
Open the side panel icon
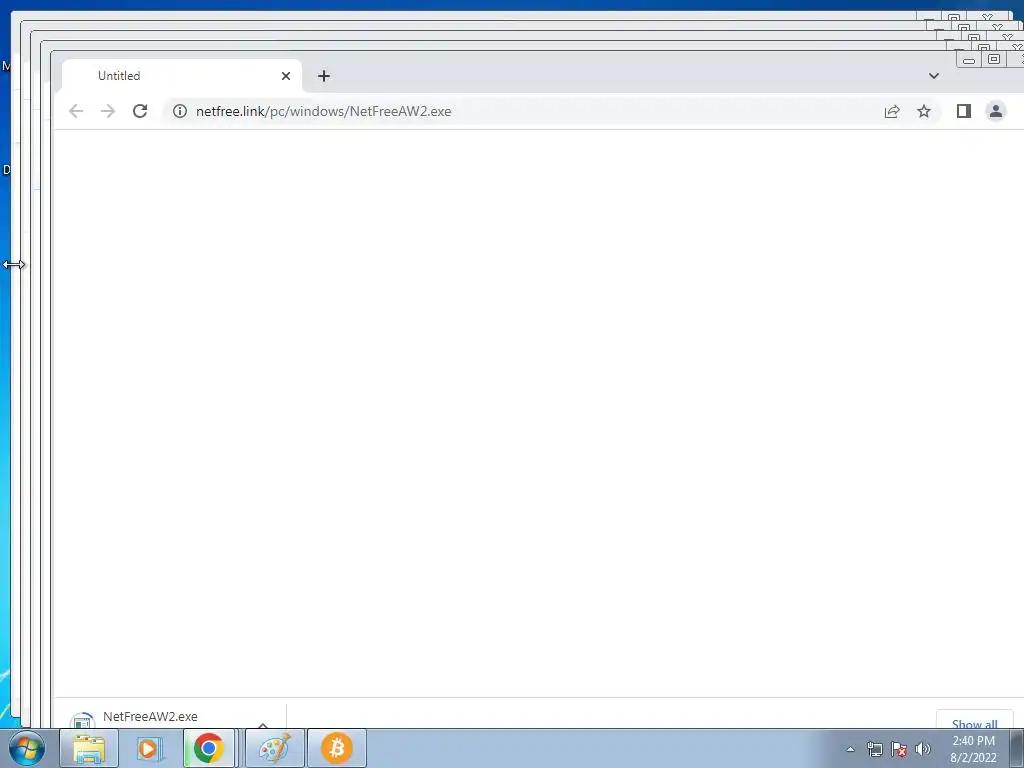964,111
